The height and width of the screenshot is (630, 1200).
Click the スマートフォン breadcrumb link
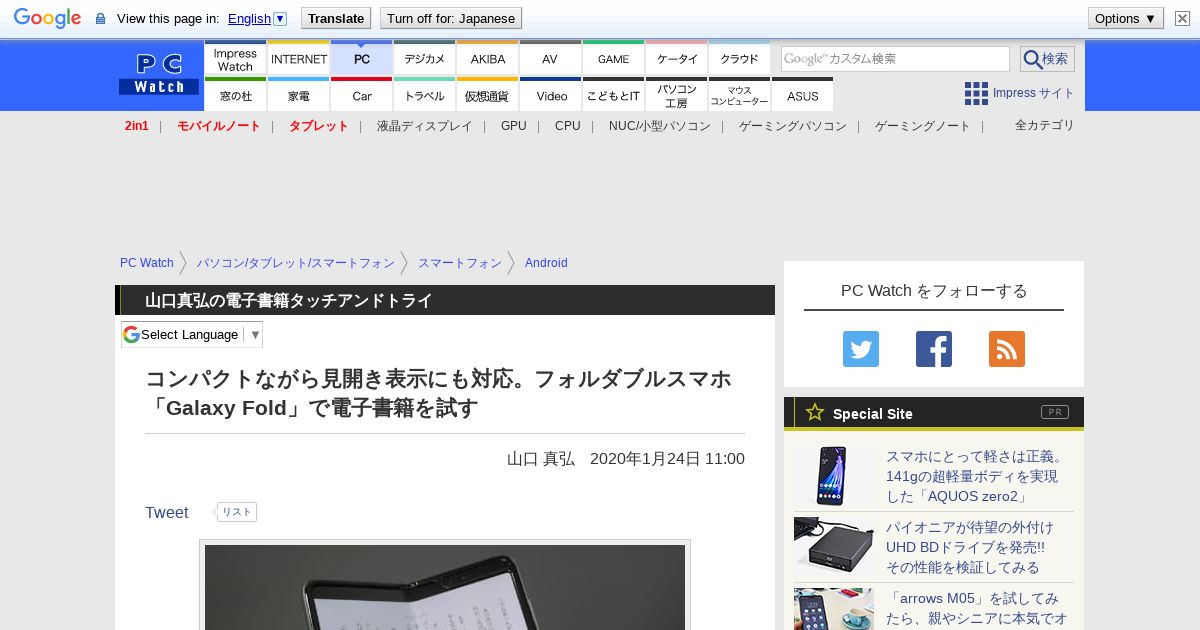(460, 263)
